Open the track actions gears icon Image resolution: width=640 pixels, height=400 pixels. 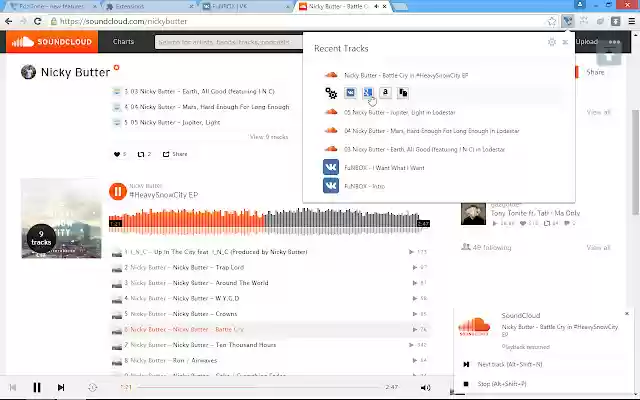(x=331, y=93)
